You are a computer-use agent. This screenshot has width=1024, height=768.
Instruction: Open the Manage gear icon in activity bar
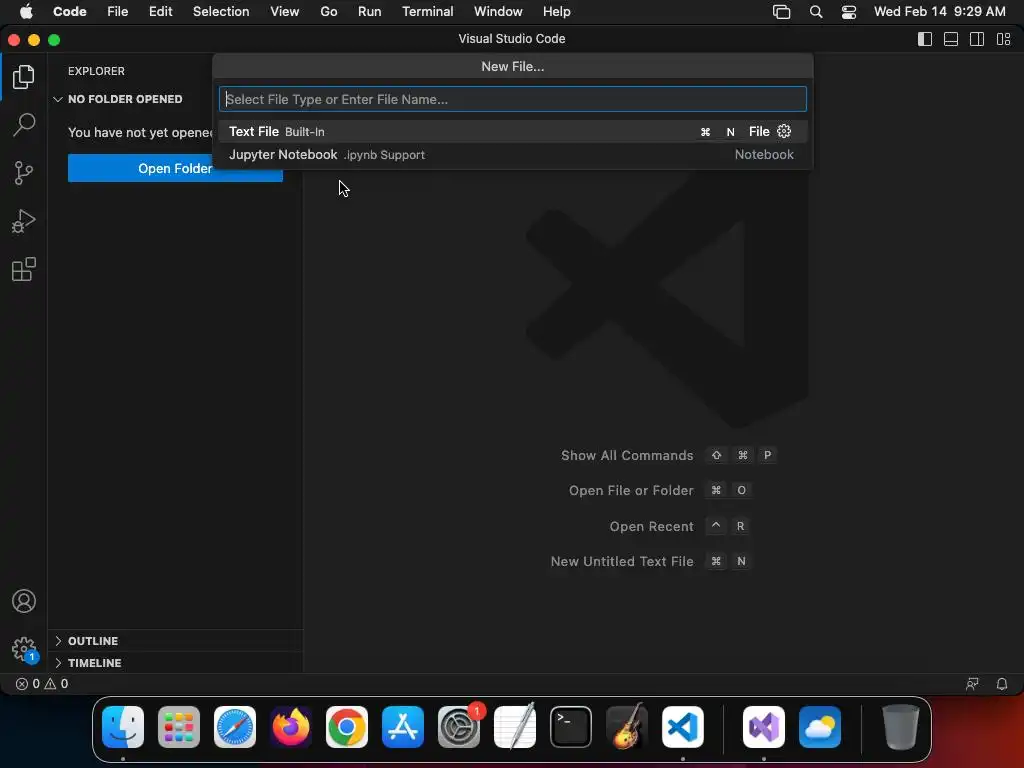[24, 650]
